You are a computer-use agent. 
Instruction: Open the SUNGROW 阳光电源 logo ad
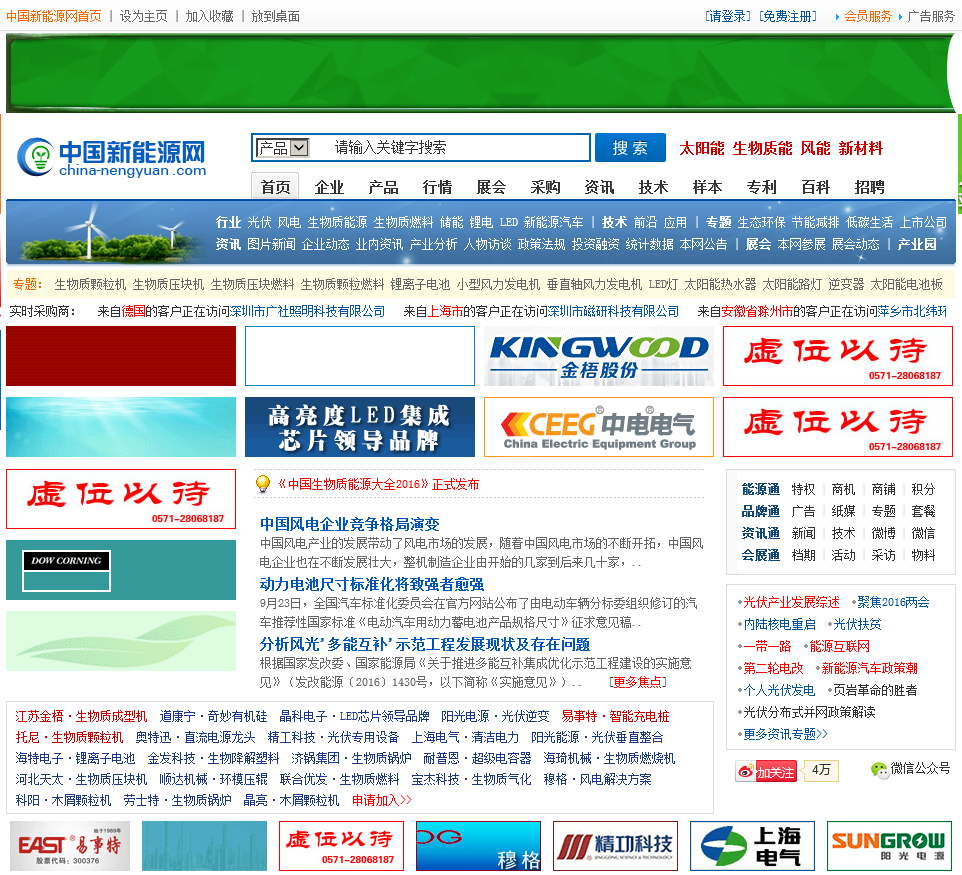[x=889, y=846]
